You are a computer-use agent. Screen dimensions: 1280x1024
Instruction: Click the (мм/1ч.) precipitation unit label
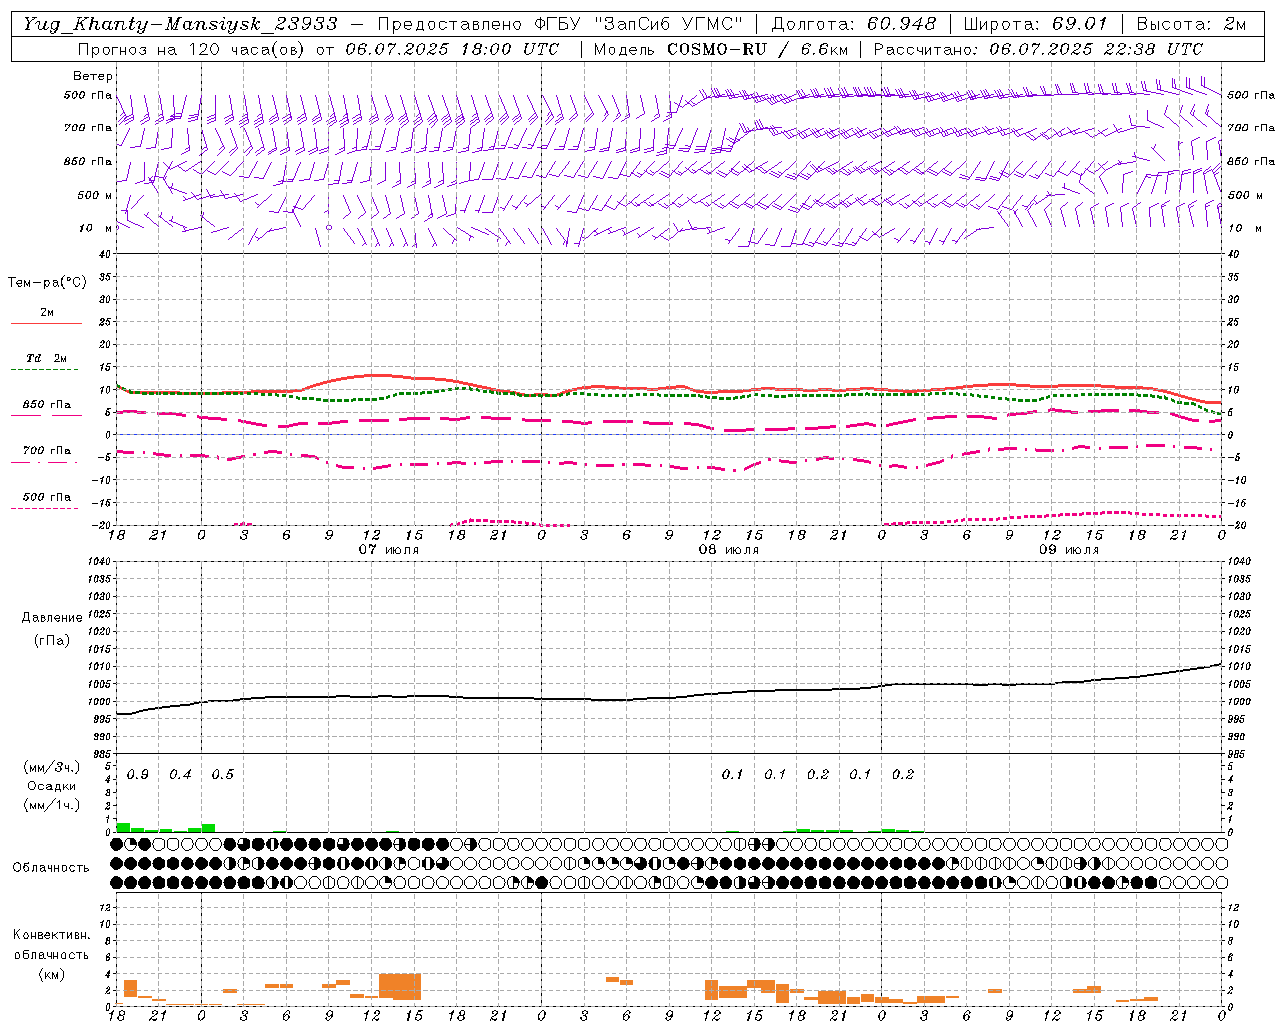[x=50, y=805]
